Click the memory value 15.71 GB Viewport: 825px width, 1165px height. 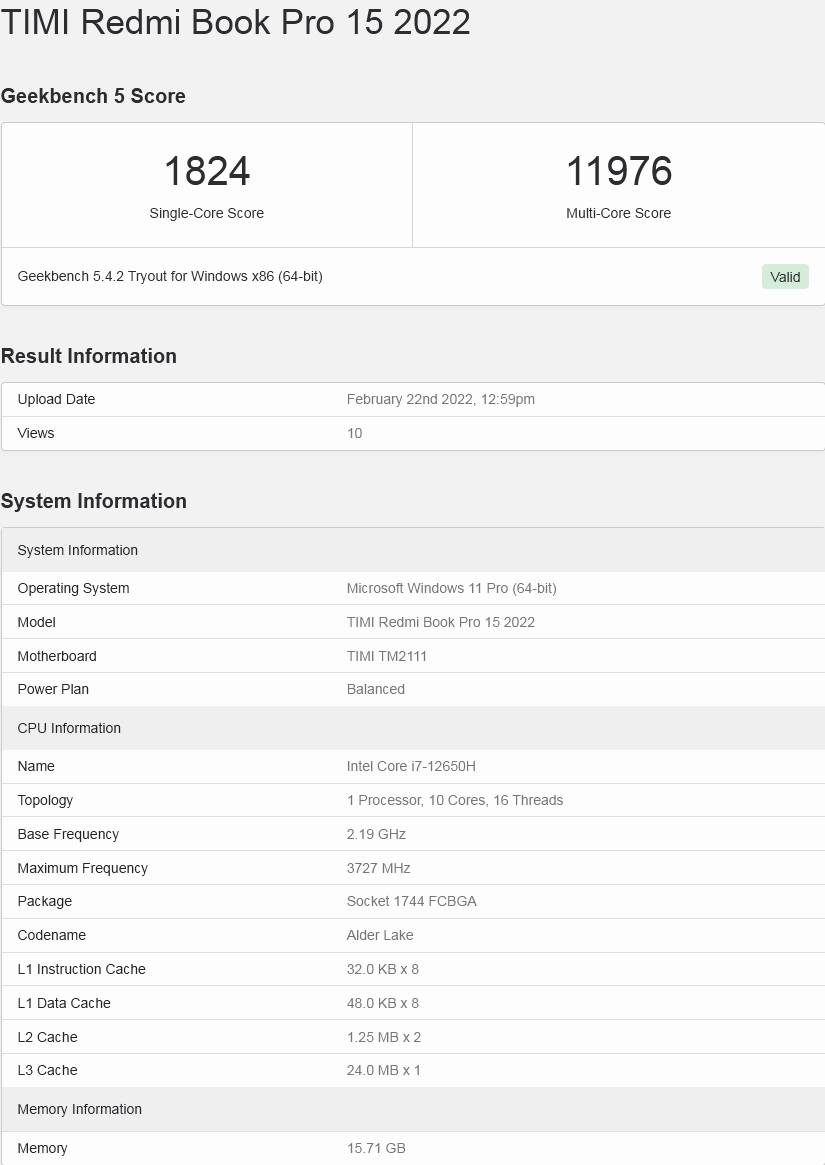[x=376, y=1148]
